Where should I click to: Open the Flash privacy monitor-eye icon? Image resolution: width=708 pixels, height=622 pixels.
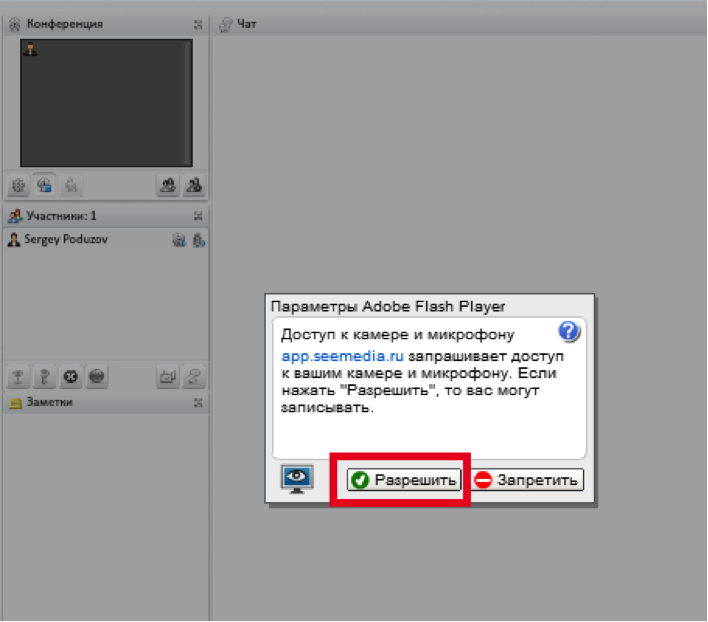coord(297,479)
